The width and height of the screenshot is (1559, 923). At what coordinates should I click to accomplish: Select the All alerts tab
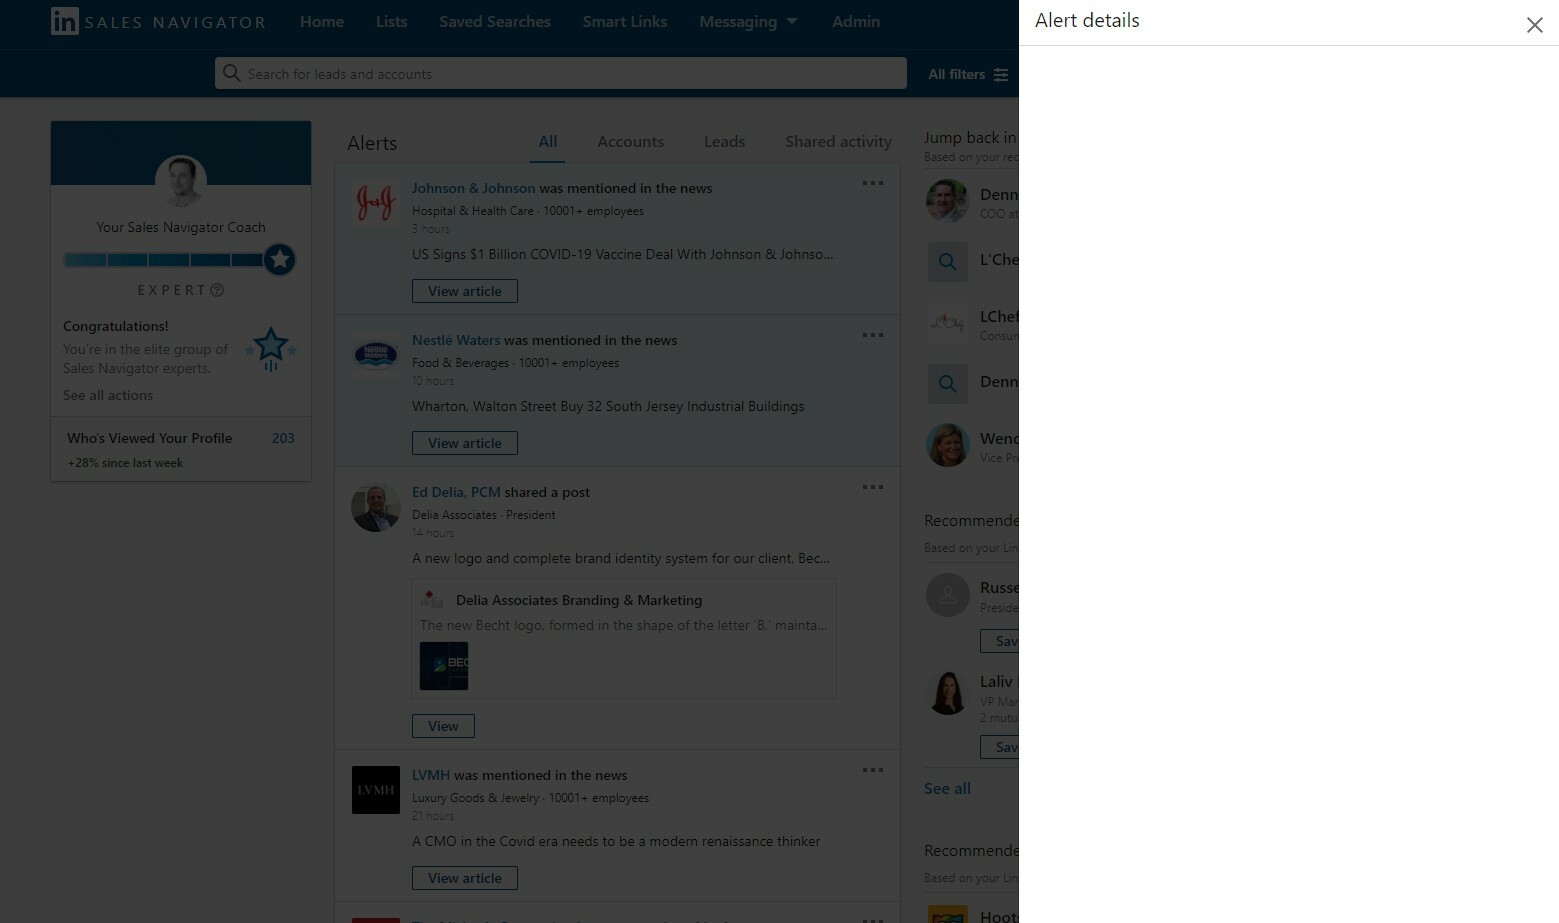coord(548,142)
